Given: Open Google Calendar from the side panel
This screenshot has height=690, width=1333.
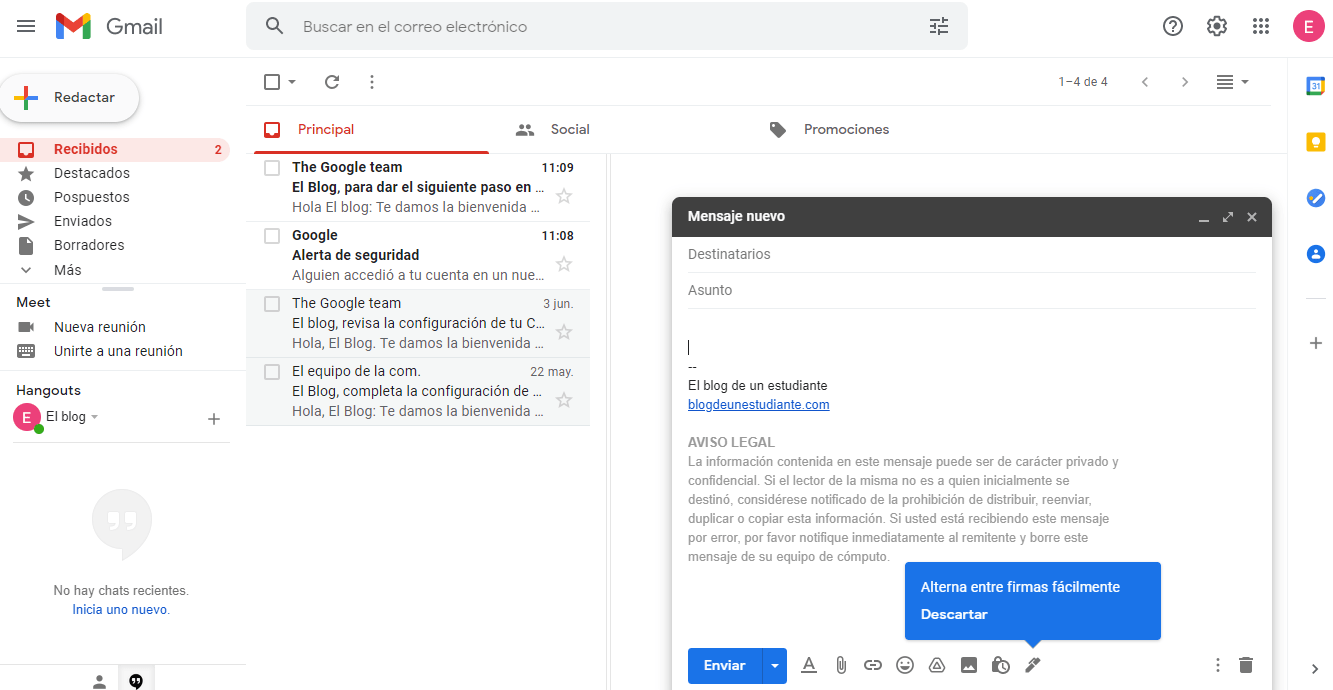Looking at the screenshot, I should pyautogui.click(x=1316, y=85).
